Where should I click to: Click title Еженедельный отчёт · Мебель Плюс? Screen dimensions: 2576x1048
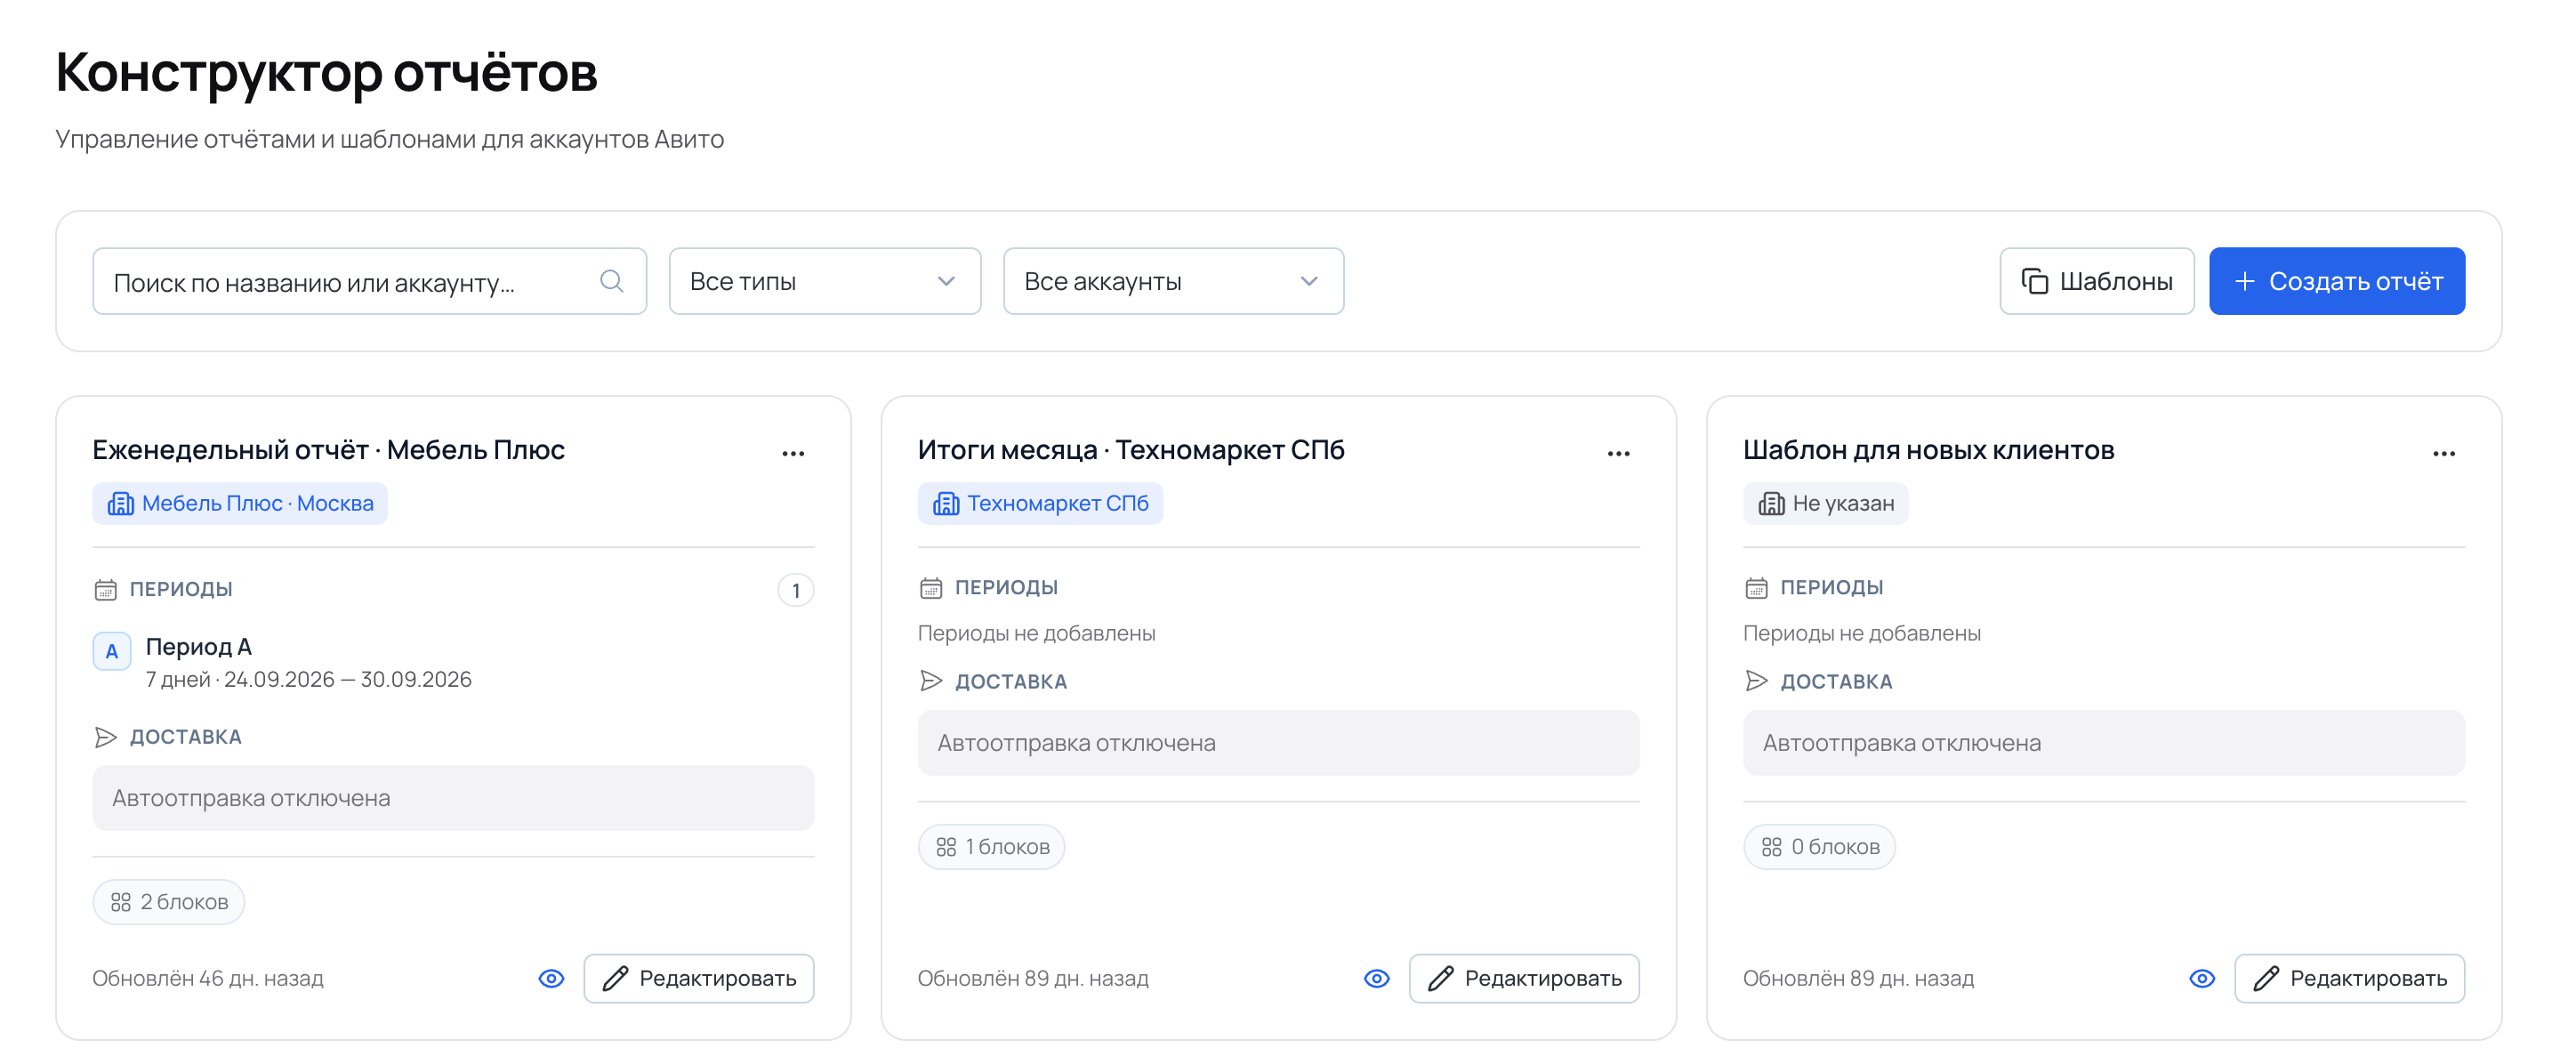point(329,450)
